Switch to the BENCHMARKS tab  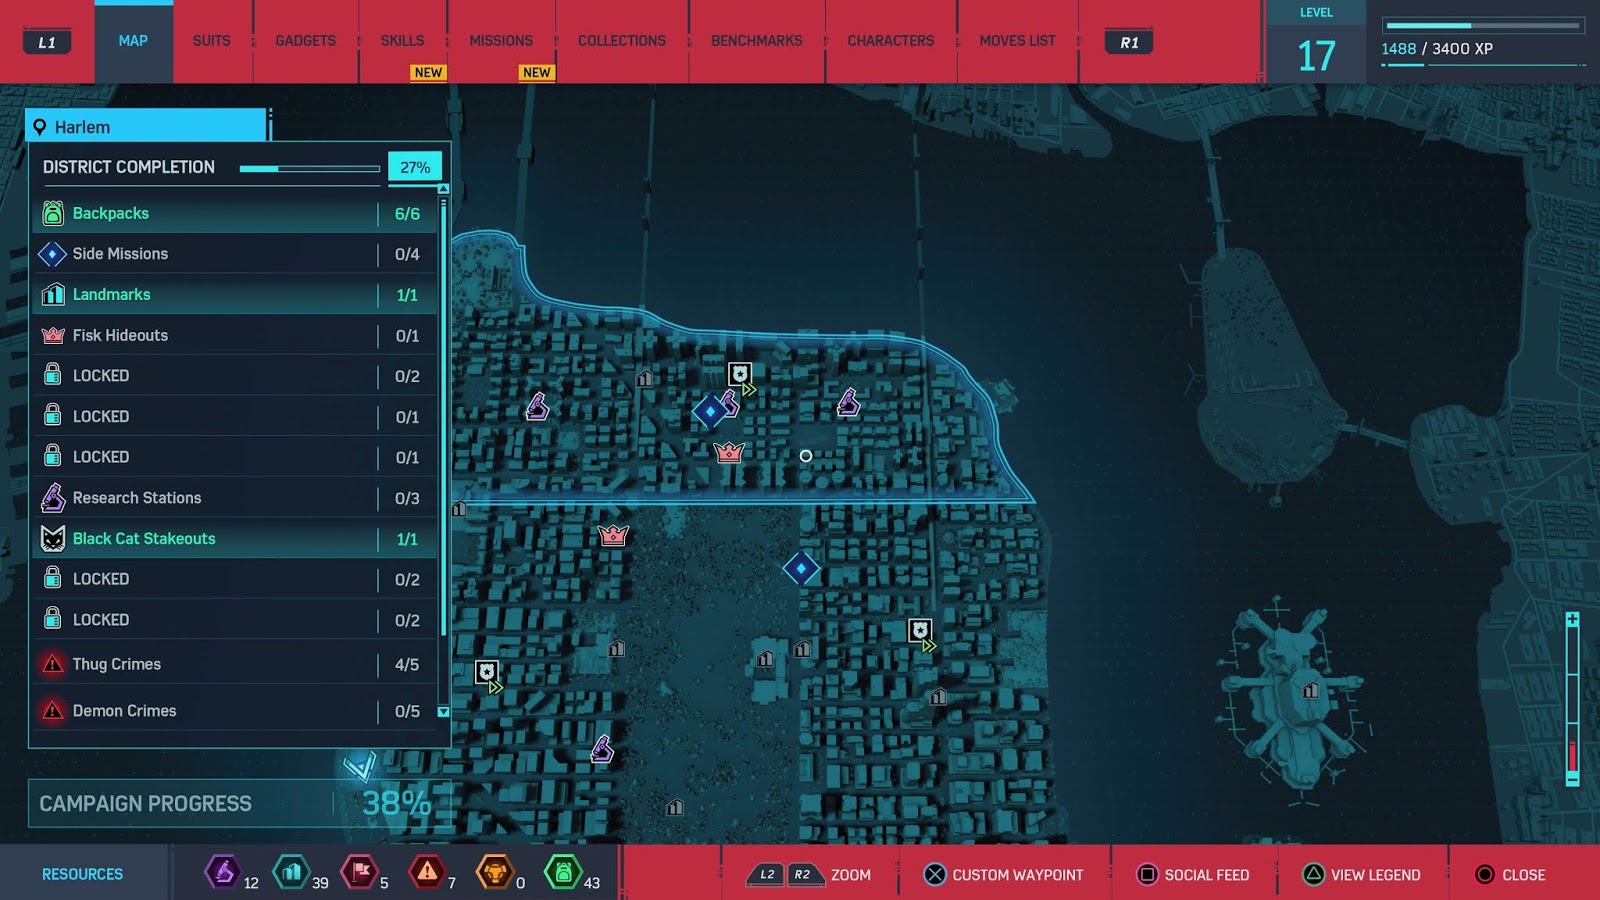tap(757, 41)
